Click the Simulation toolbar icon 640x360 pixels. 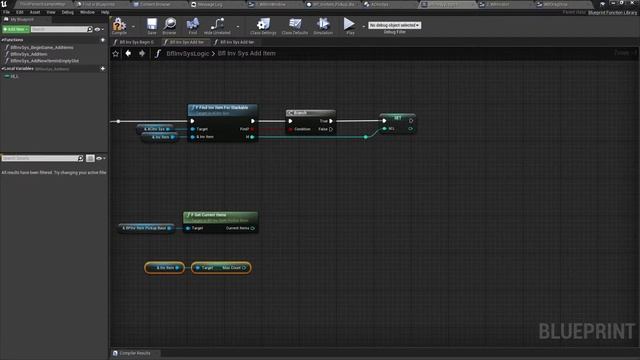tap(323, 25)
